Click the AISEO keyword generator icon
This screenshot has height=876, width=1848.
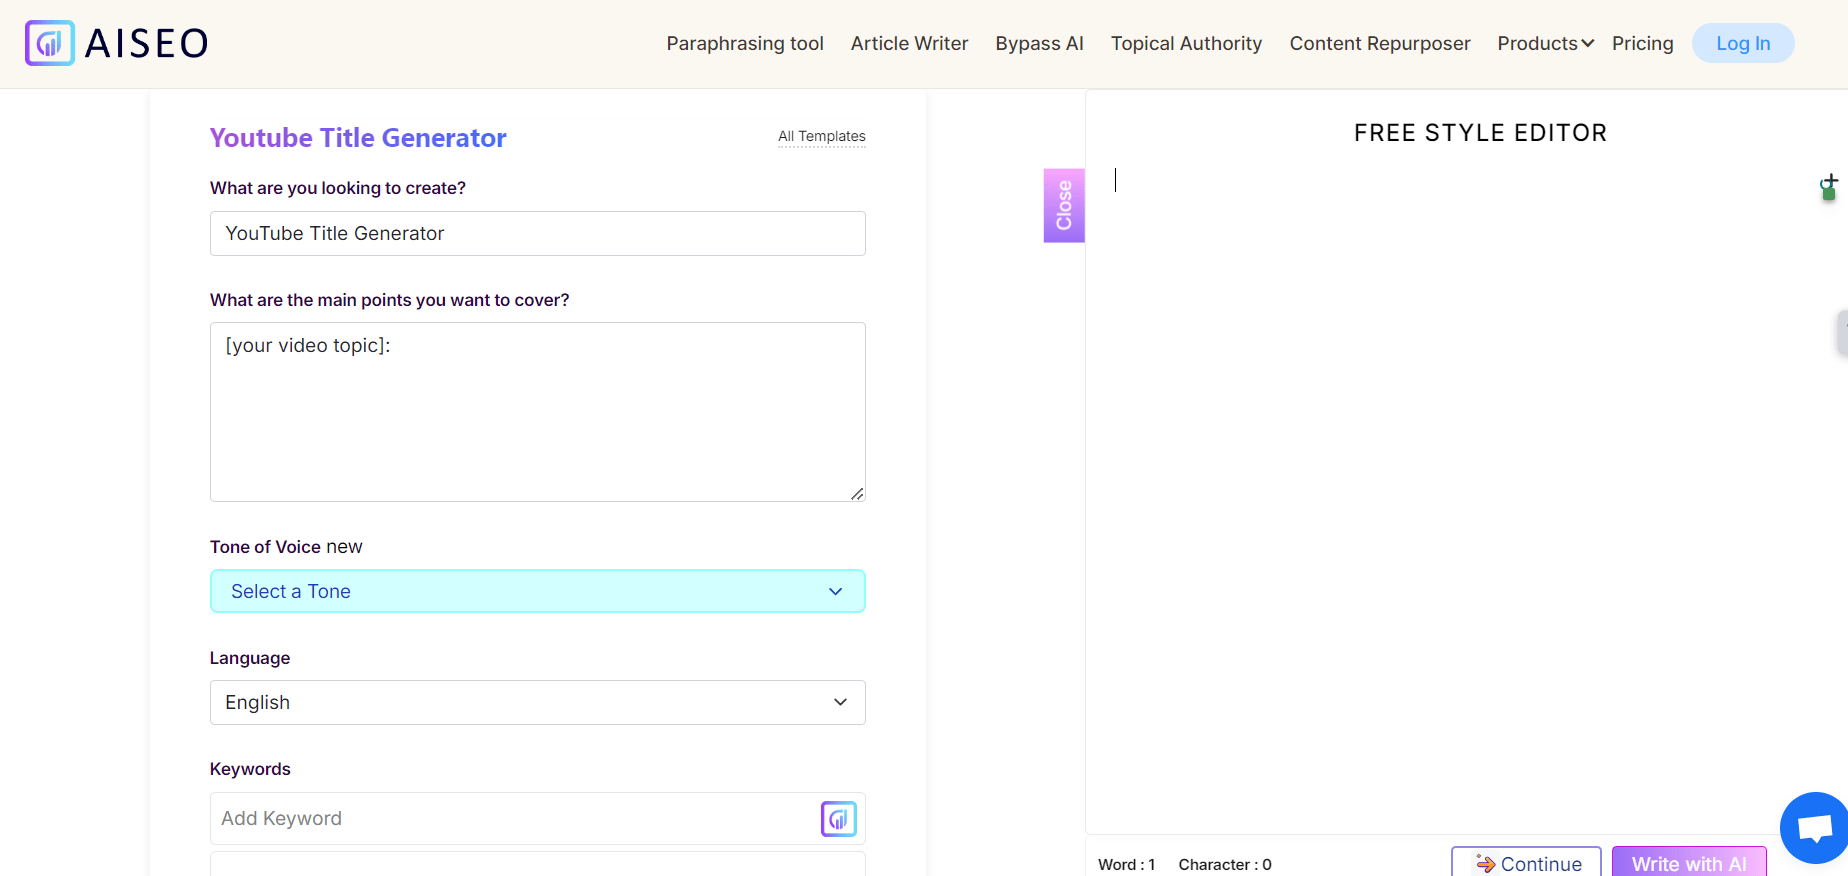838,819
